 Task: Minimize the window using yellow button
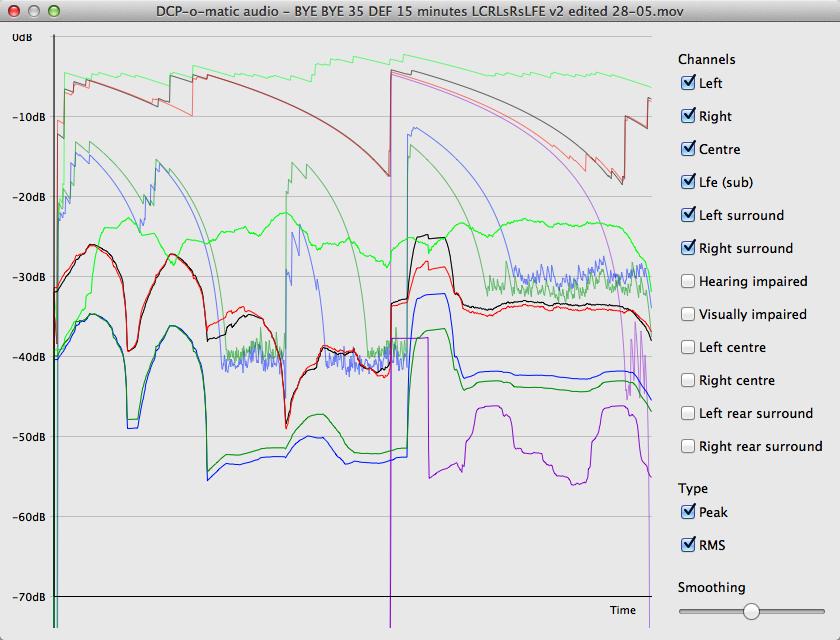[x=34, y=11]
